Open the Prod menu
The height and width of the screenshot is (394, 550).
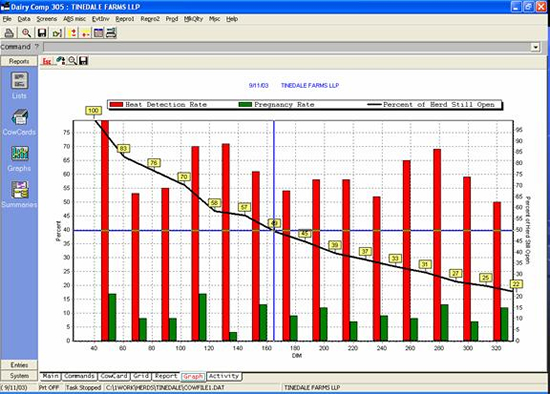pos(172,19)
